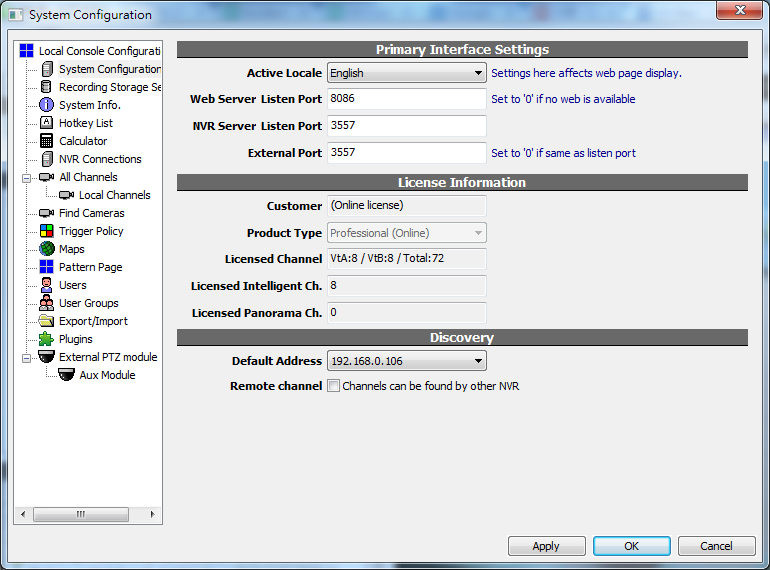Click 'Settings here affects web page display.' text
The height and width of the screenshot is (570, 770).
click(586, 73)
